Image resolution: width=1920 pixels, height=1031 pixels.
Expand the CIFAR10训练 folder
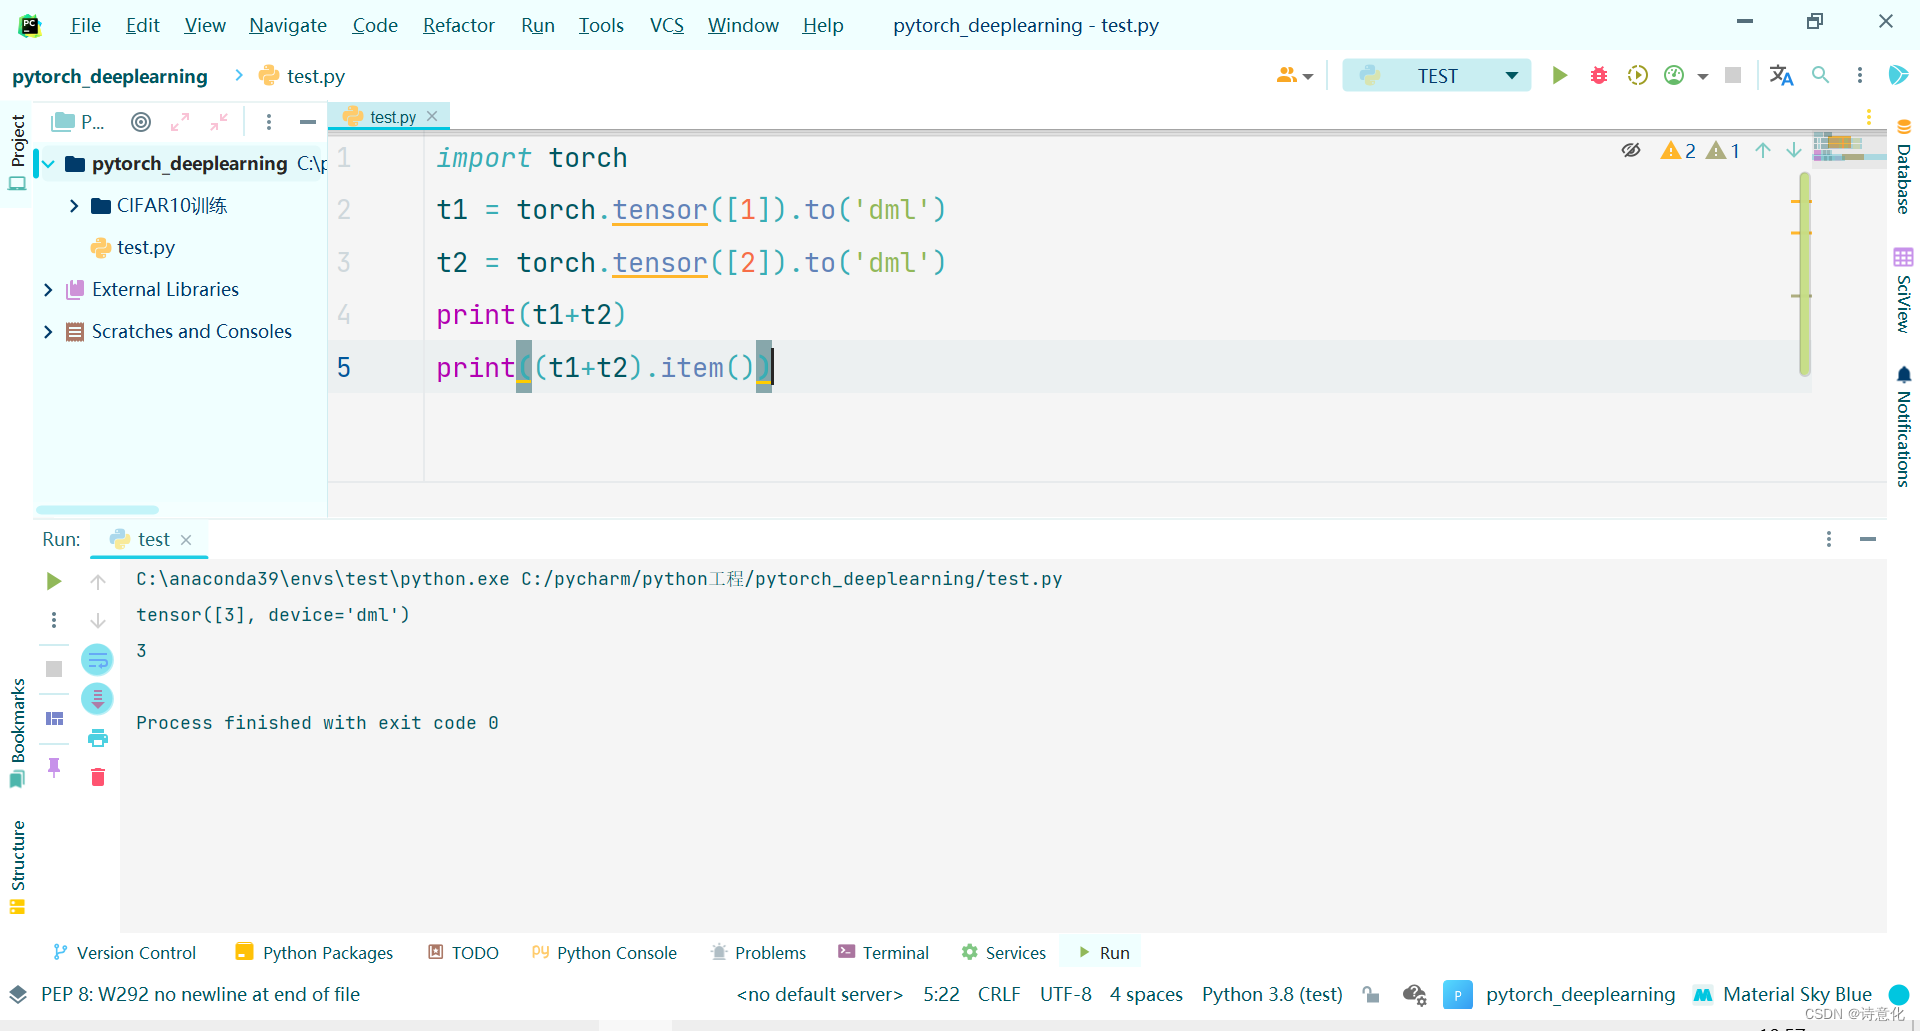coord(73,205)
